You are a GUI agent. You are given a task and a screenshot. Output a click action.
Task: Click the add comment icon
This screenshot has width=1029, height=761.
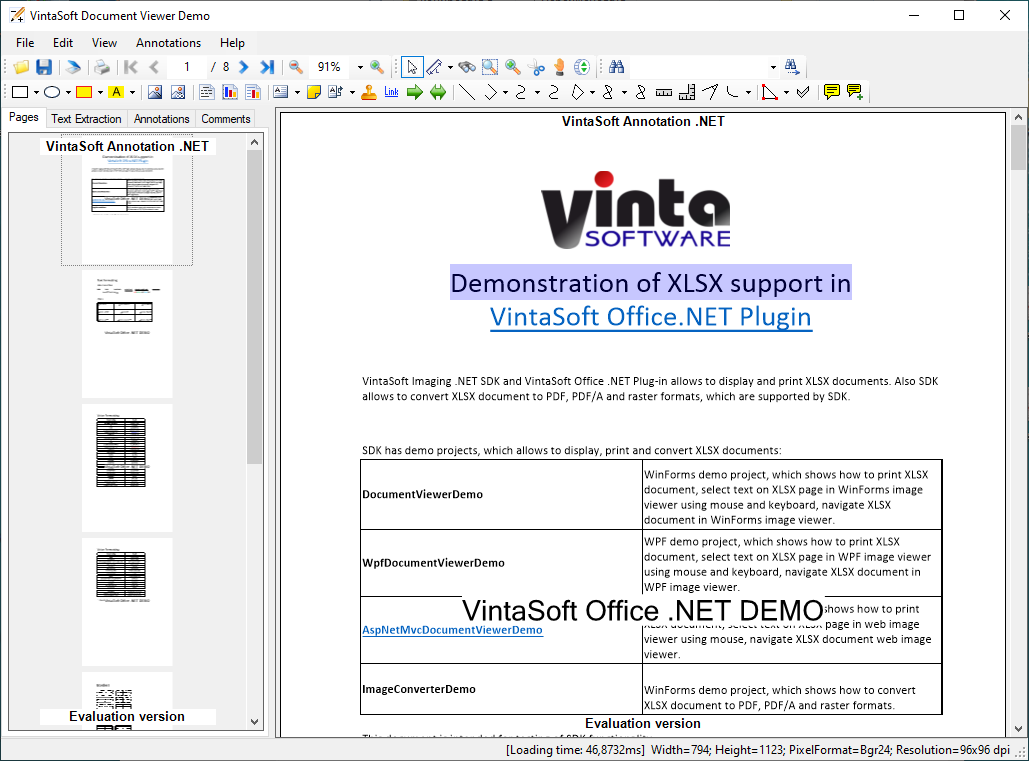tap(854, 93)
